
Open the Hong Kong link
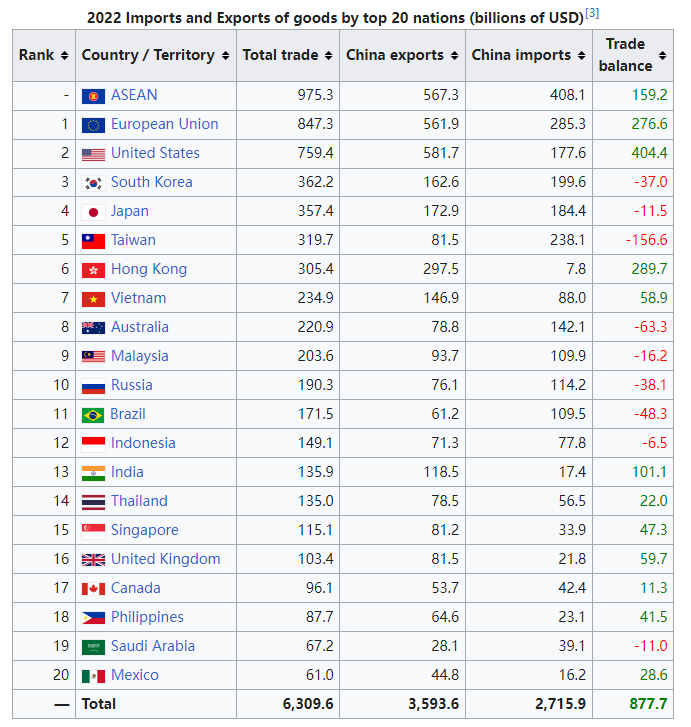point(149,269)
